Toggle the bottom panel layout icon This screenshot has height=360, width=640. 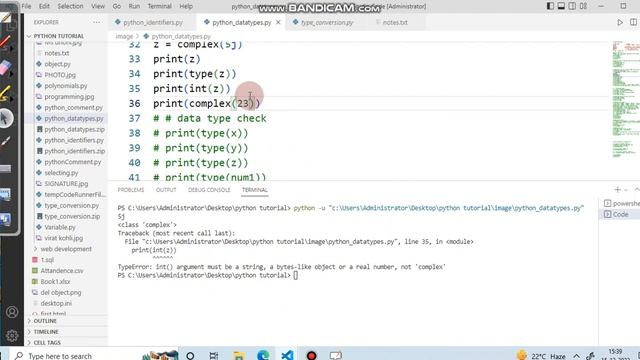pos(562,6)
